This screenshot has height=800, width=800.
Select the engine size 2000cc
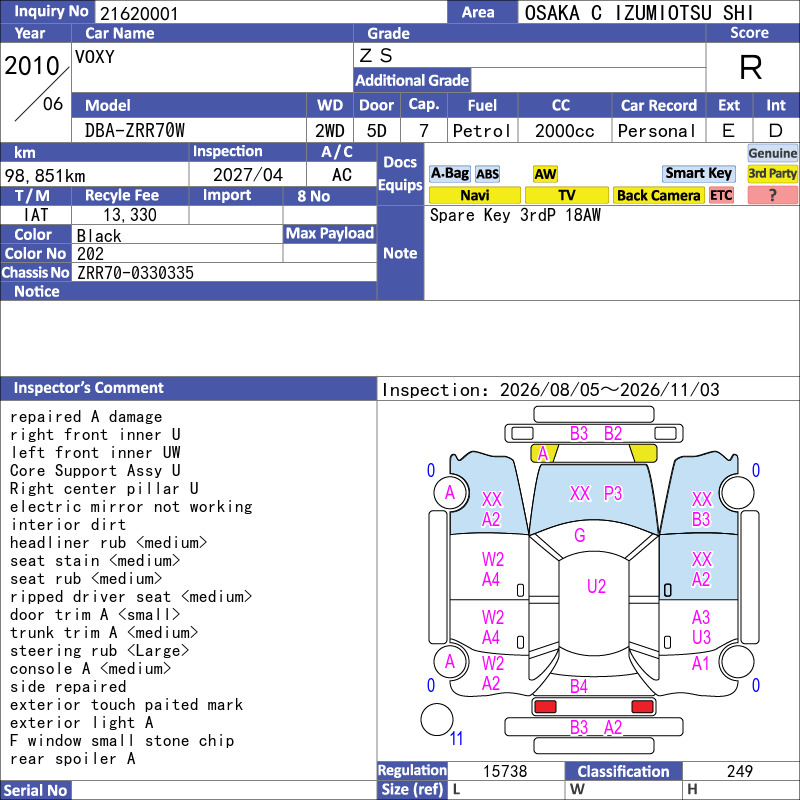pos(564,131)
